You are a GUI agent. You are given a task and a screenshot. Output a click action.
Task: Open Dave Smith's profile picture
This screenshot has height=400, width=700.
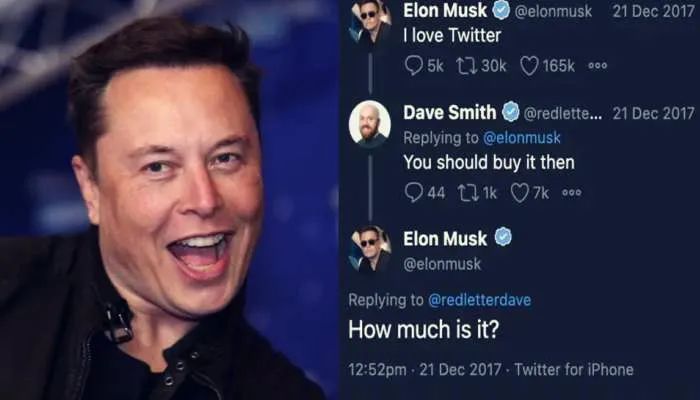coord(370,124)
